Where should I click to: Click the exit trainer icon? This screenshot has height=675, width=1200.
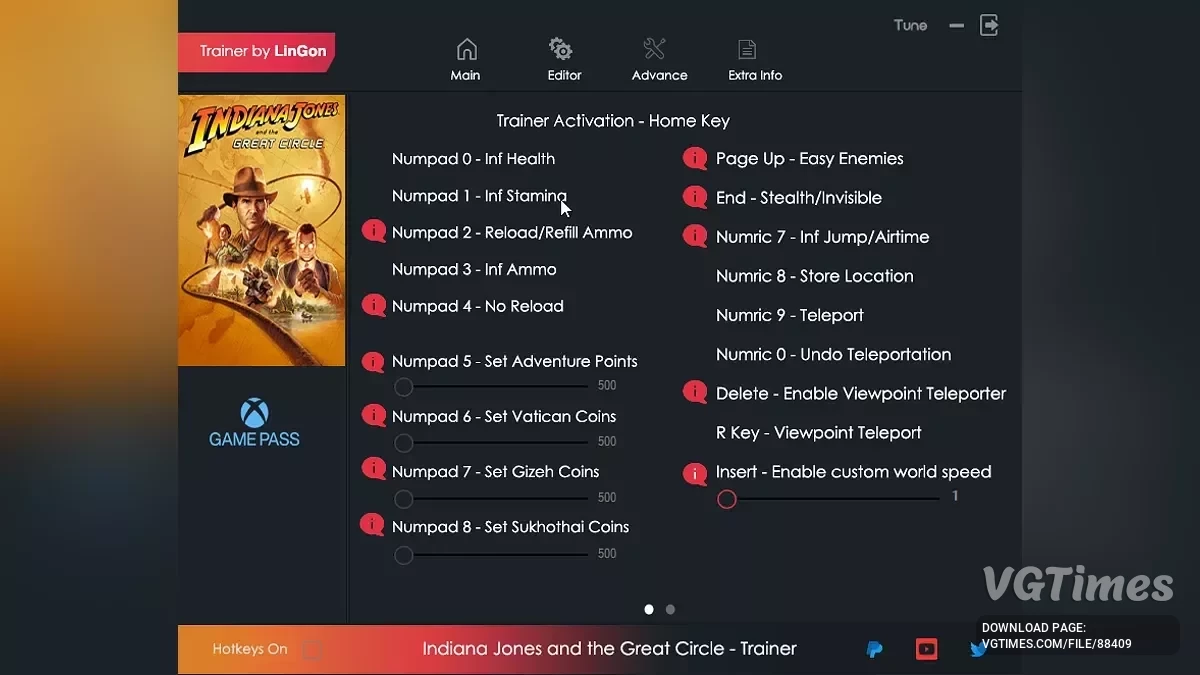click(x=989, y=25)
